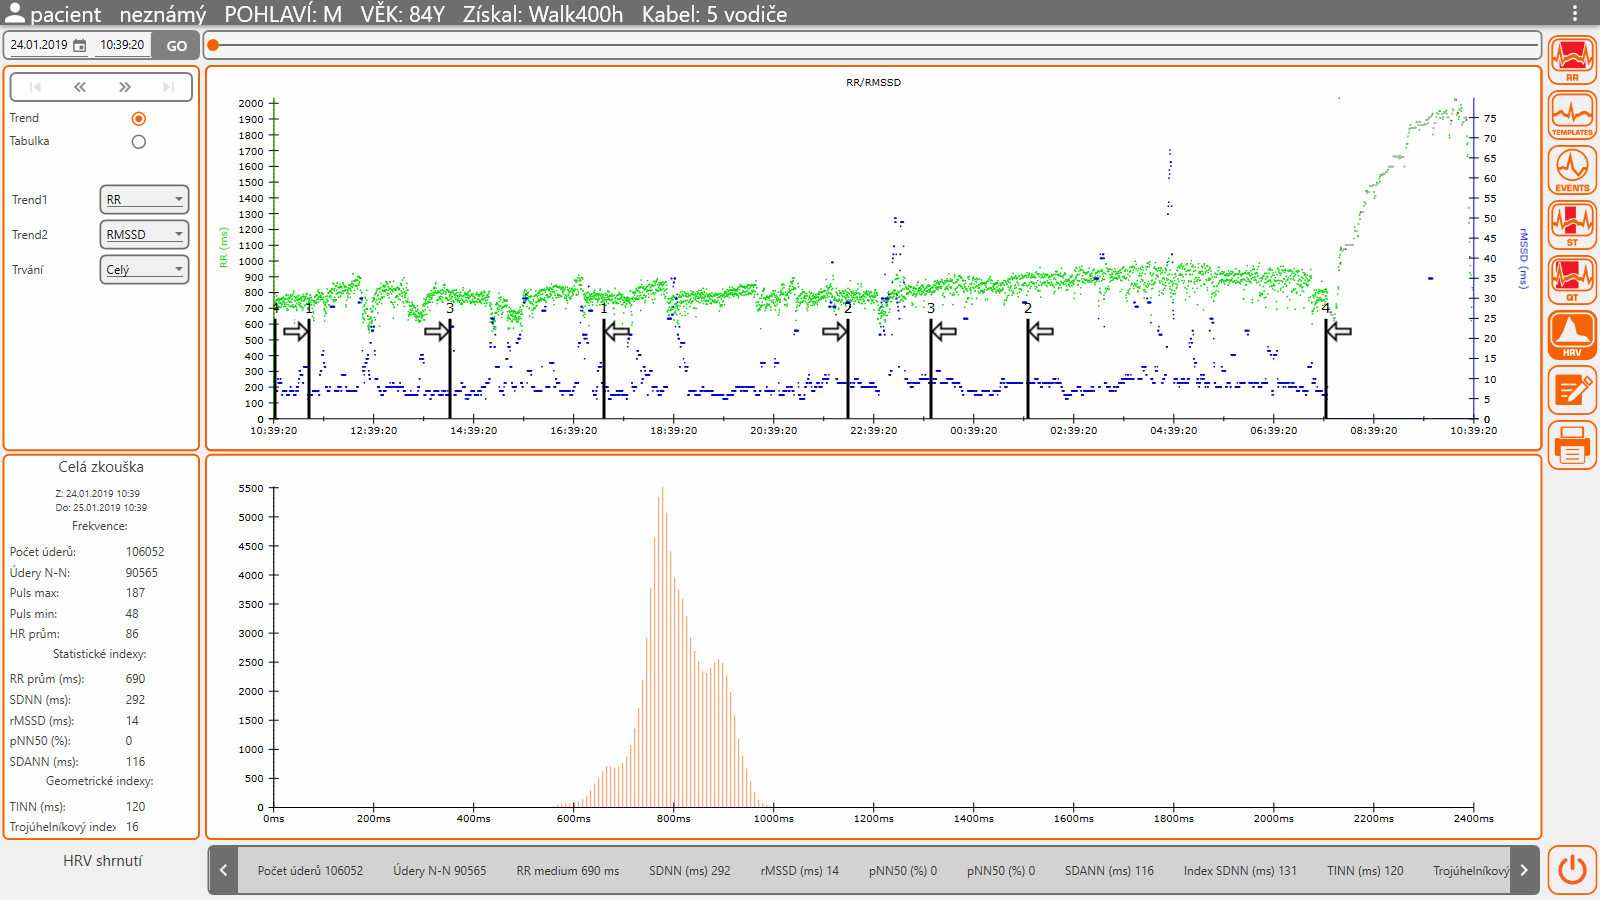
Task: Open the Trend1 RR dropdown
Action: click(144, 200)
